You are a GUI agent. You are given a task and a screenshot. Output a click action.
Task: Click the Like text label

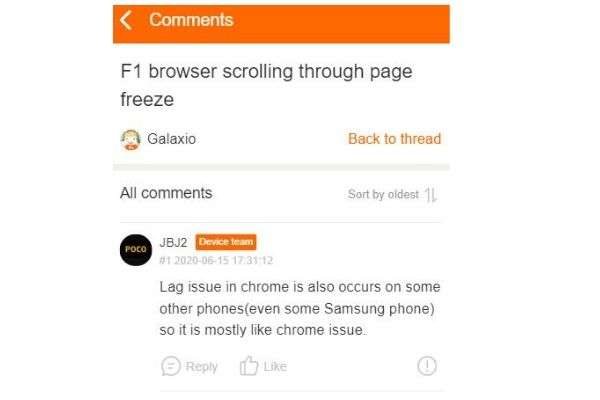pos(275,366)
